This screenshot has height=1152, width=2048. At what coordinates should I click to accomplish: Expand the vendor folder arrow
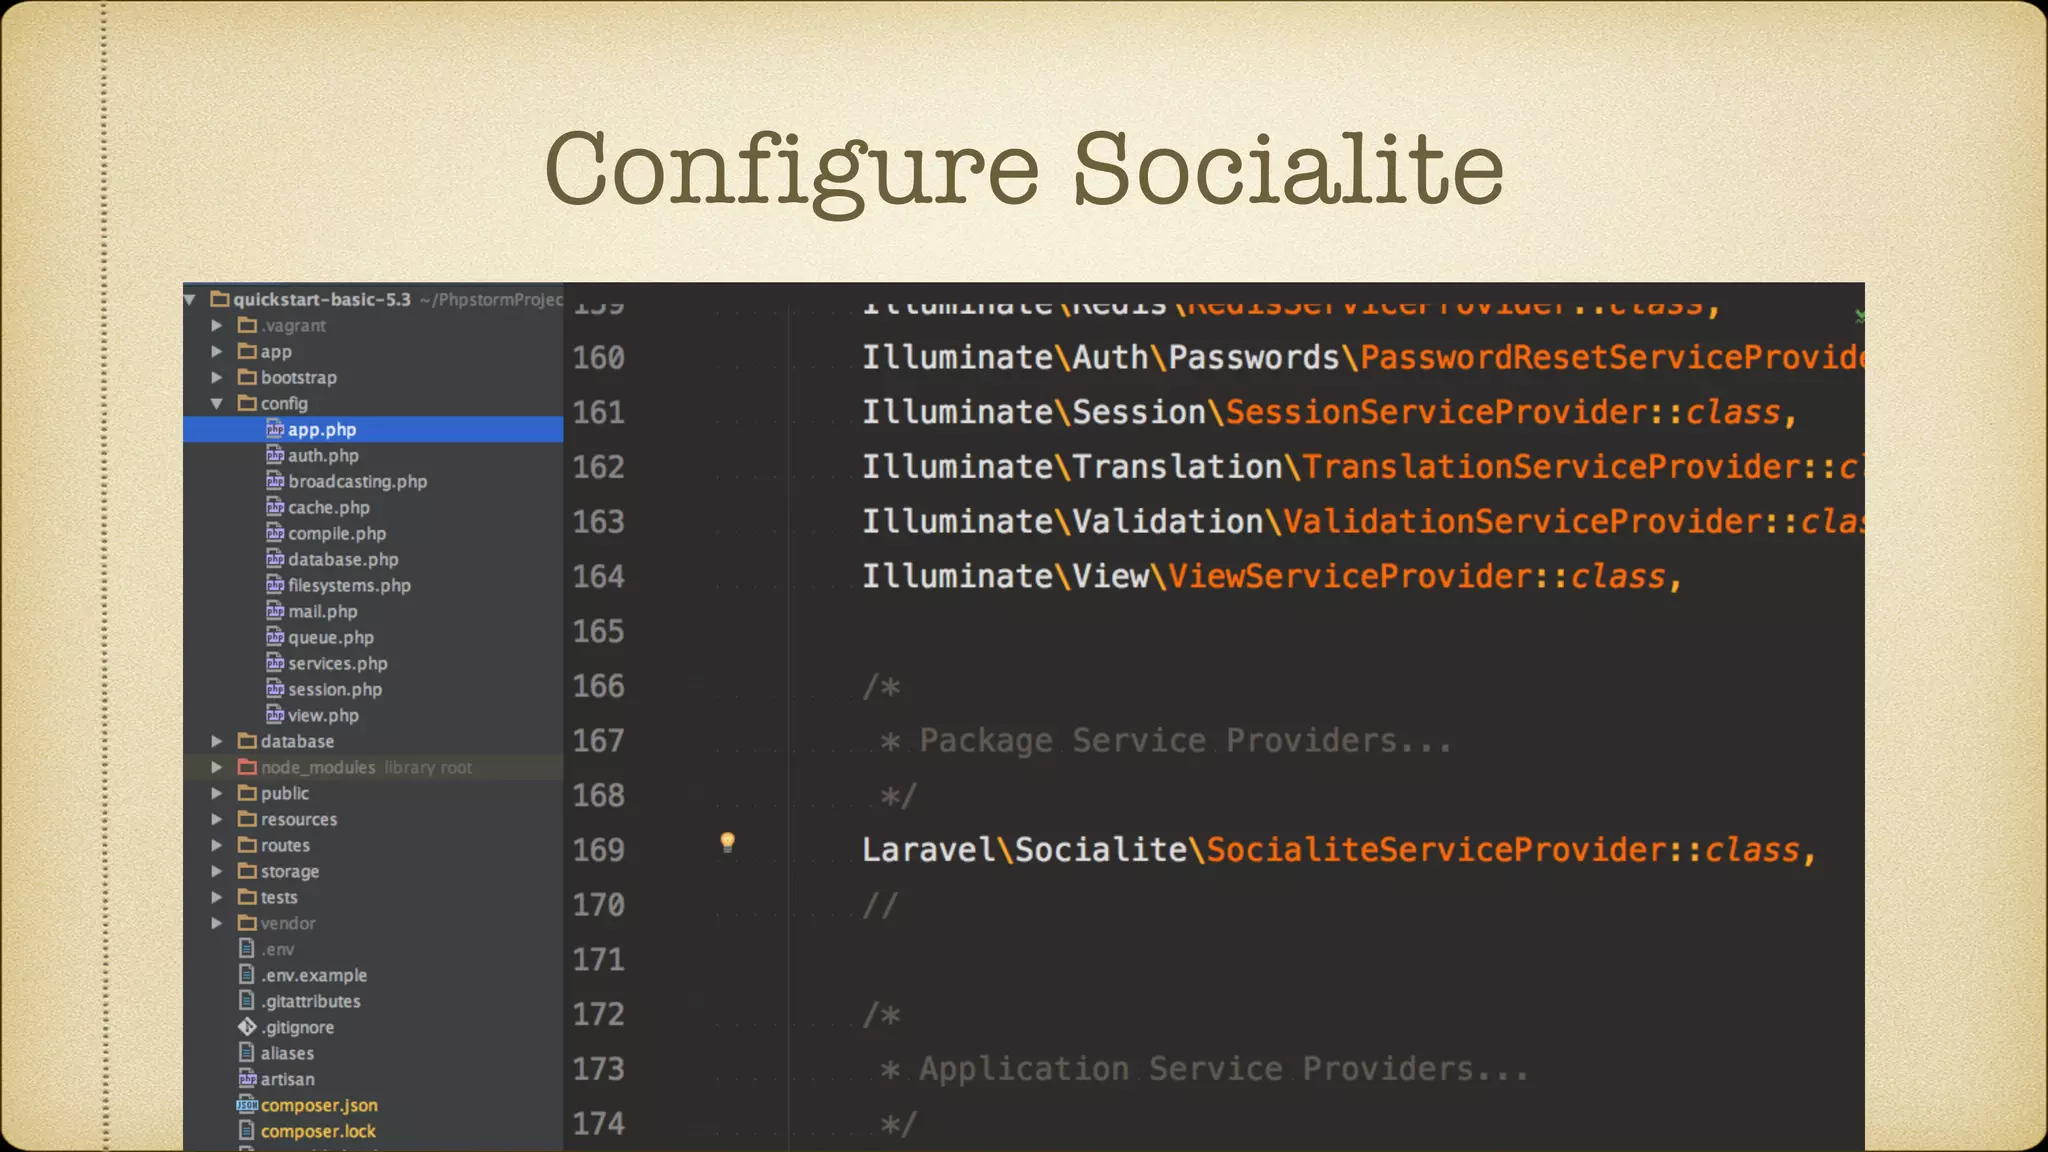216,923
